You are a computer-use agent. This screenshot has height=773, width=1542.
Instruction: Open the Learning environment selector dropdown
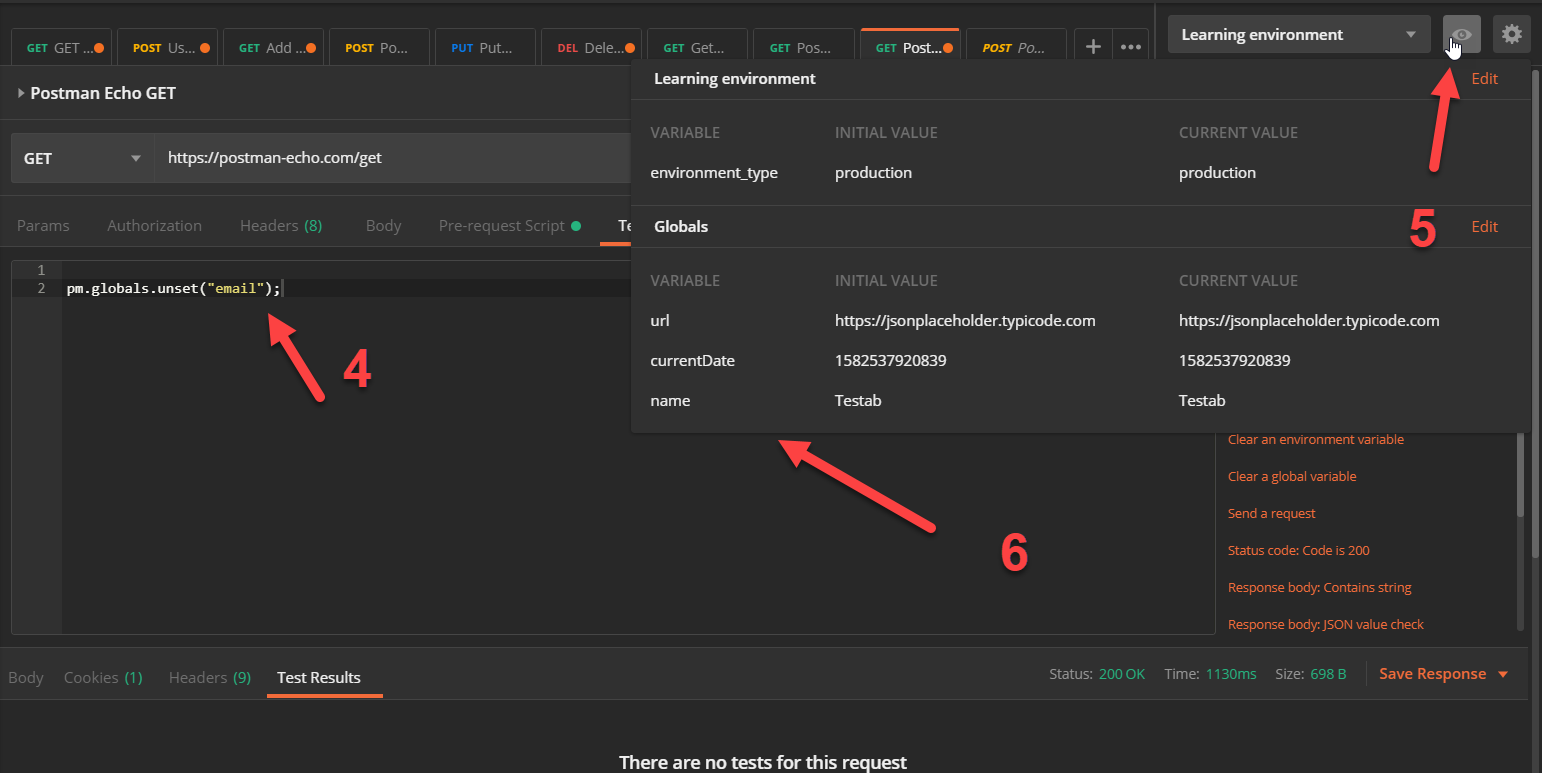tap(1299, 34)
